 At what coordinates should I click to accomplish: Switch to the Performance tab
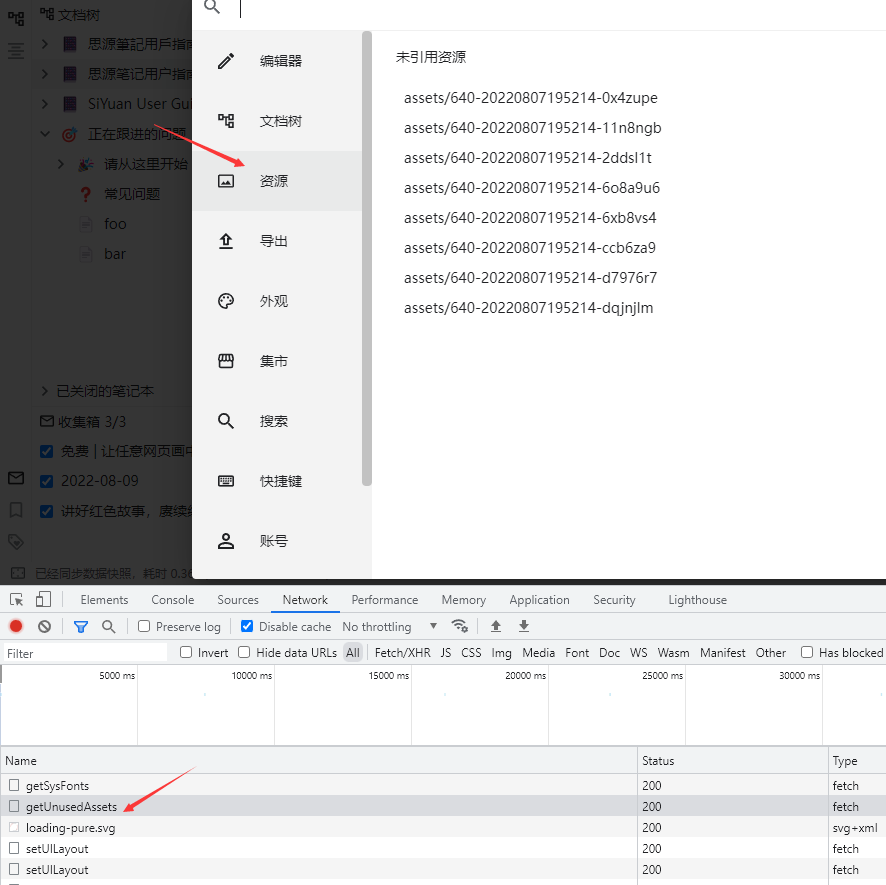384,600
